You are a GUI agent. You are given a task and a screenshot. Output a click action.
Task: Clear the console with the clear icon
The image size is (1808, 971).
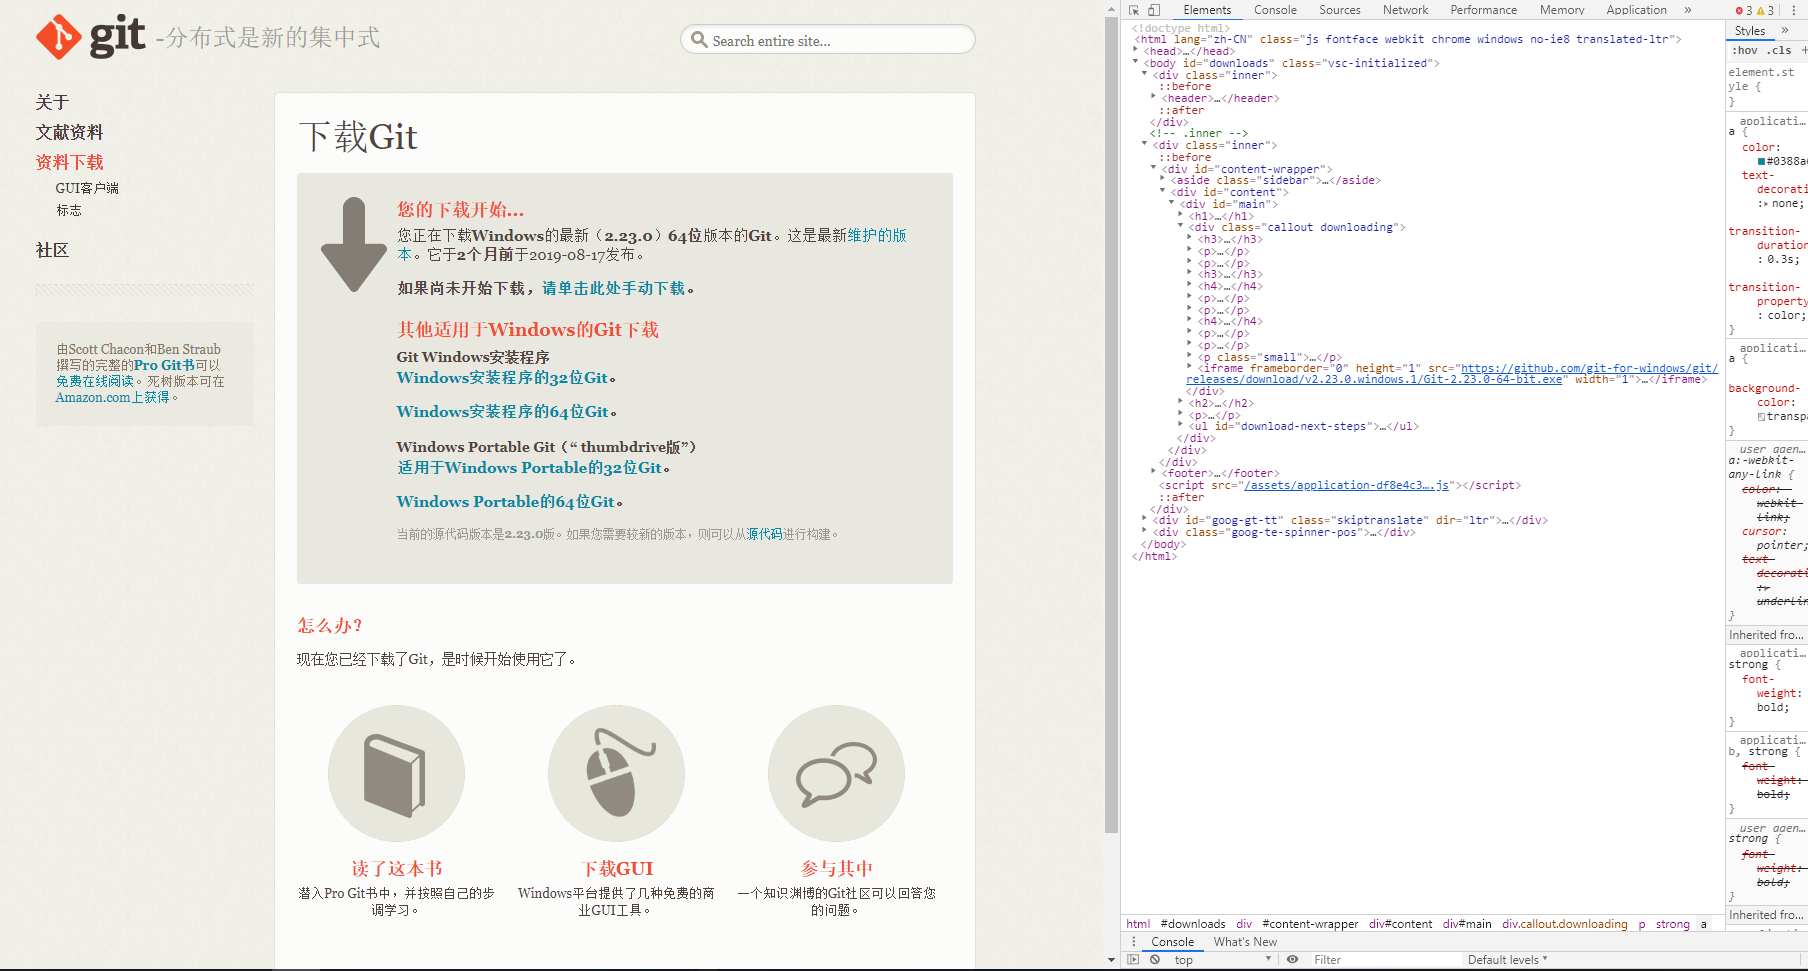[x=1155, y=959]
